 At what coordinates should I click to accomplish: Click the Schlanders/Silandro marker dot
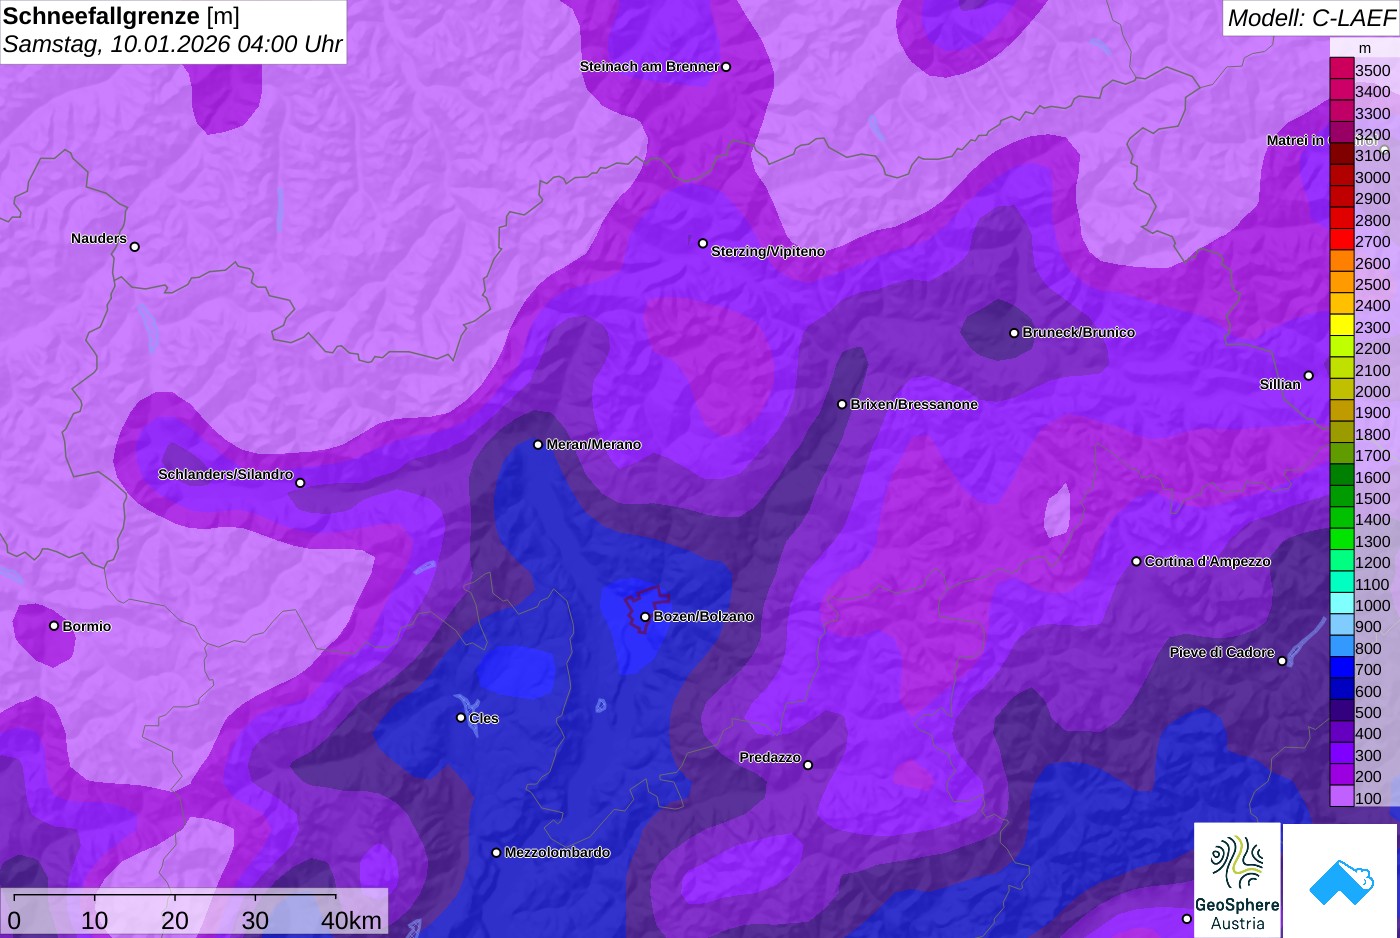click(x=300, y=483)
